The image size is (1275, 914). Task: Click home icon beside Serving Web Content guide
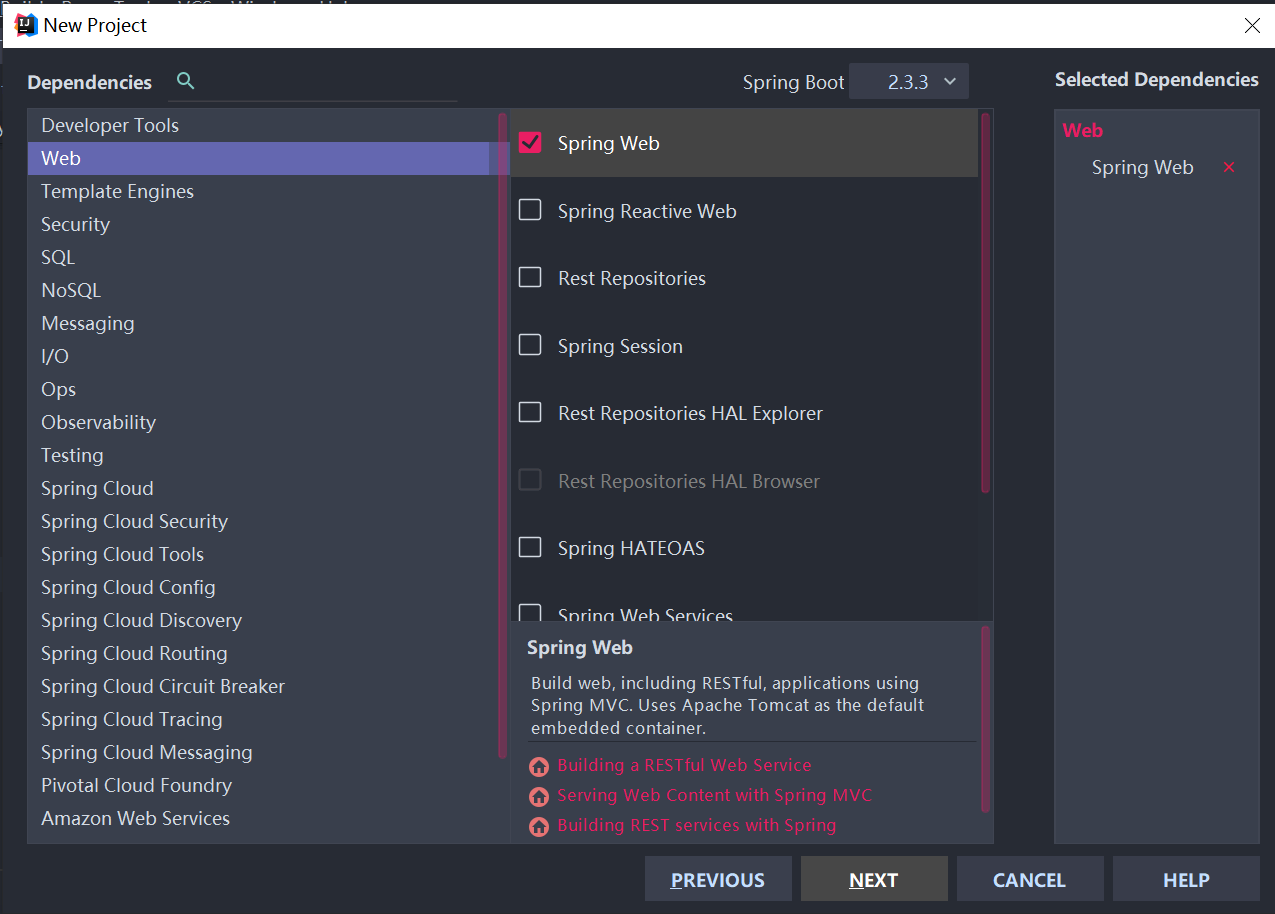539,797
